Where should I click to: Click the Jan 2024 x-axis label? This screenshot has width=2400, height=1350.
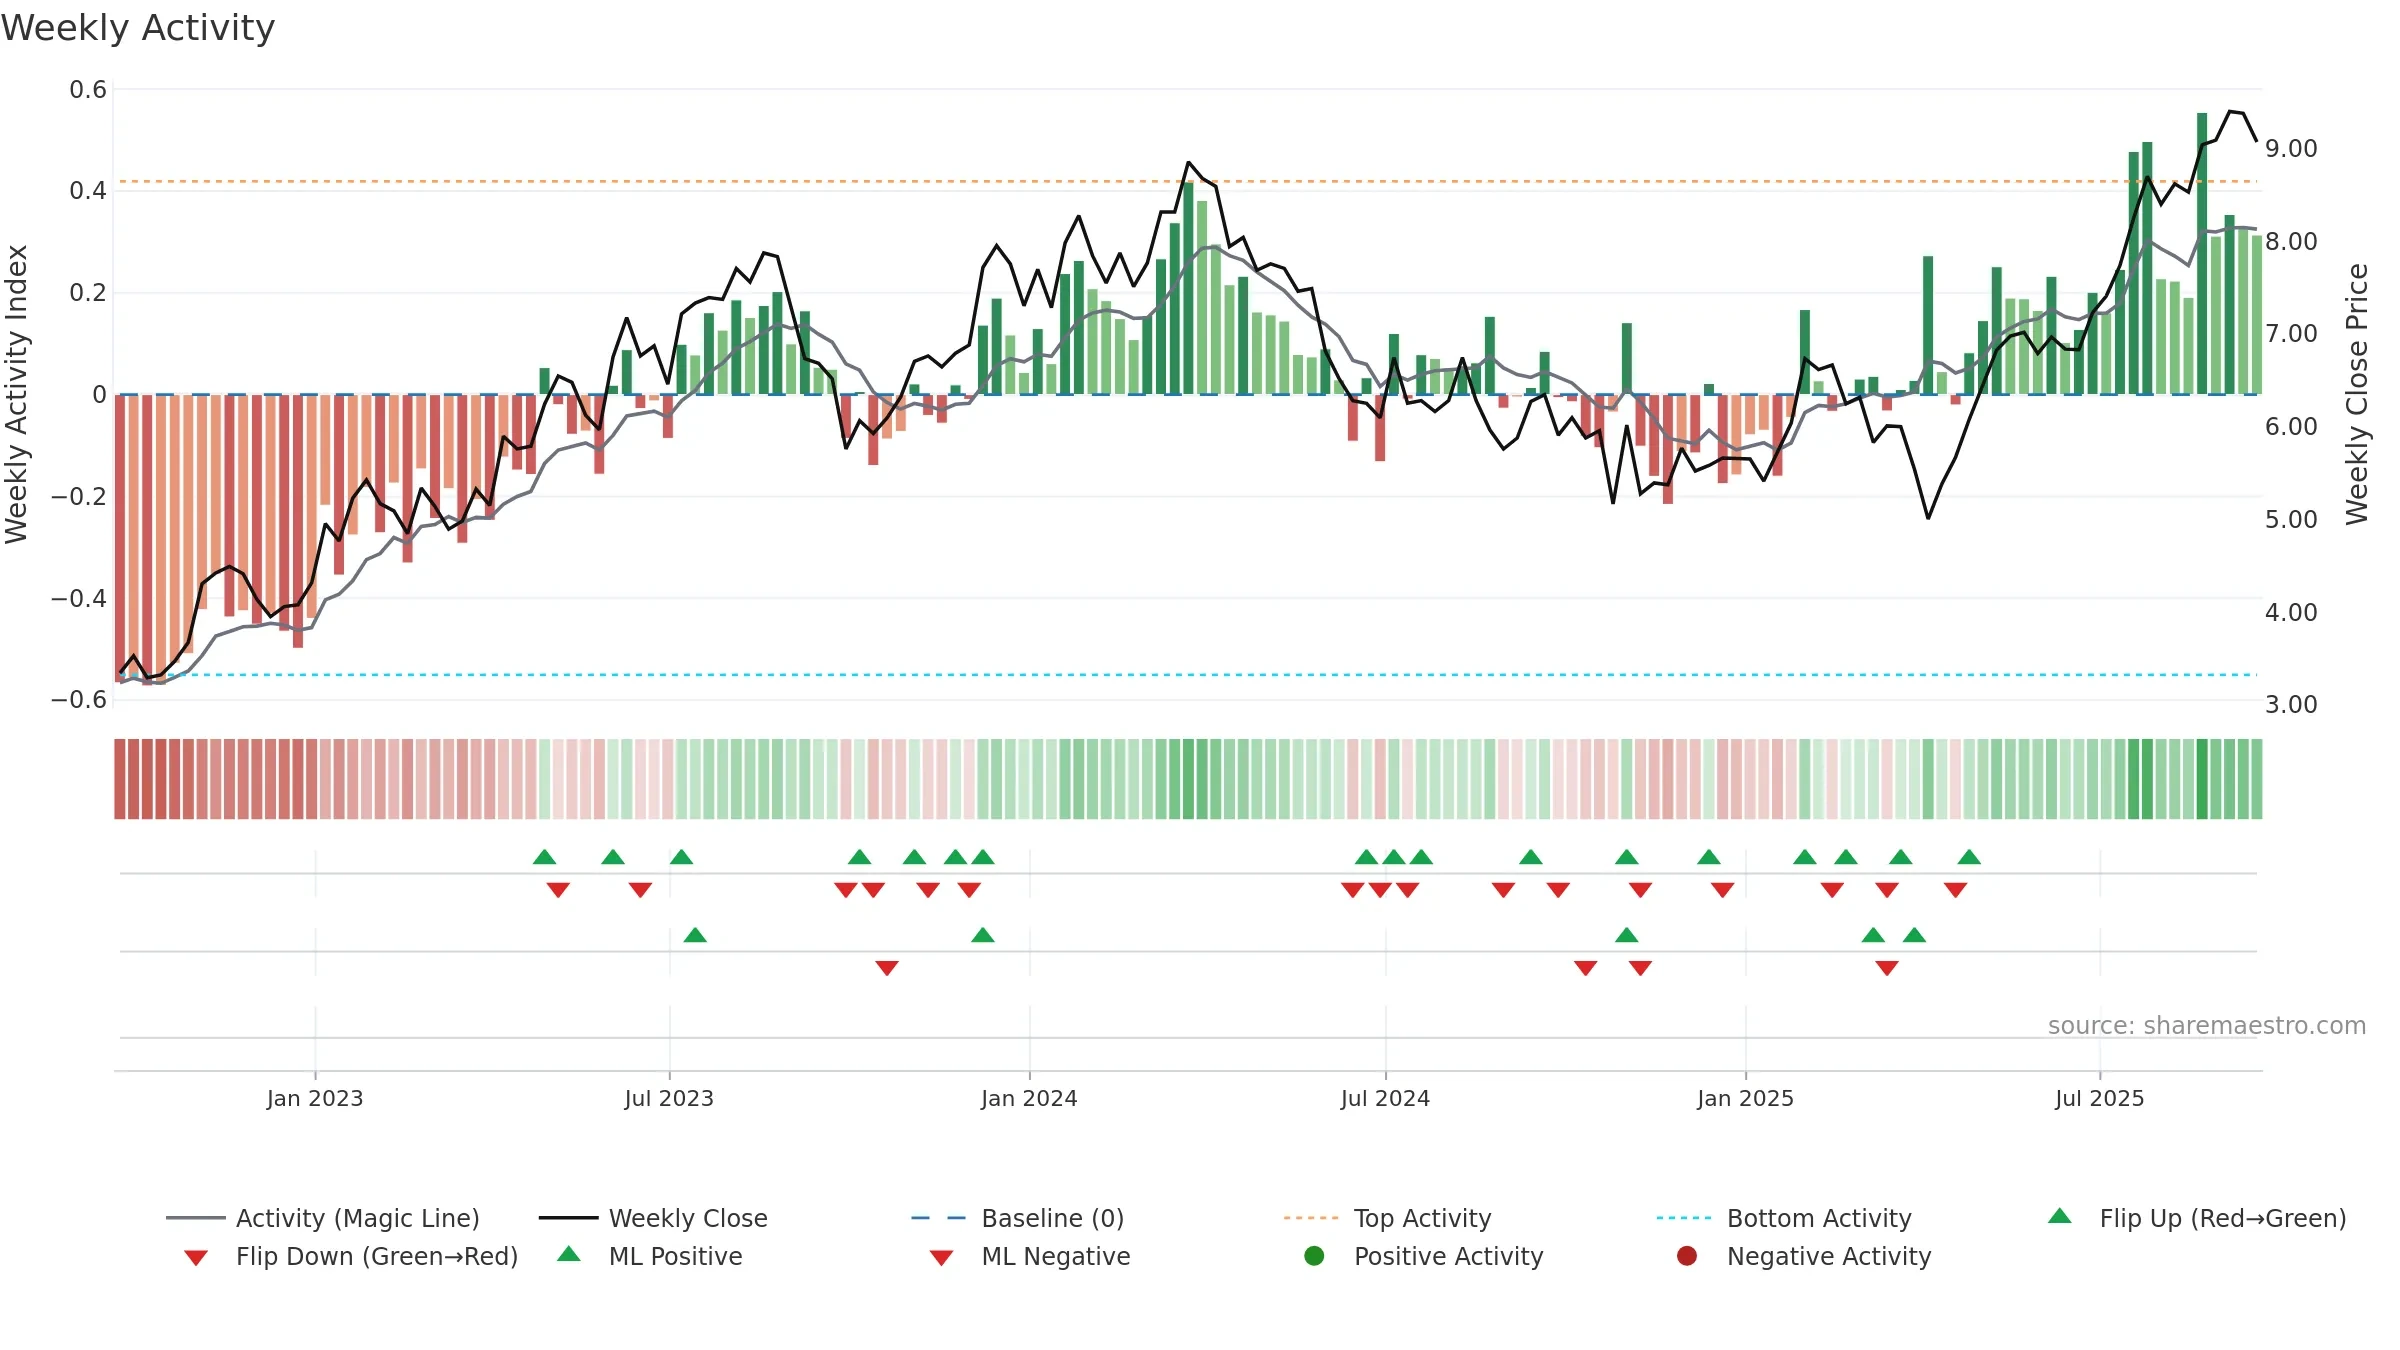1029,1098
